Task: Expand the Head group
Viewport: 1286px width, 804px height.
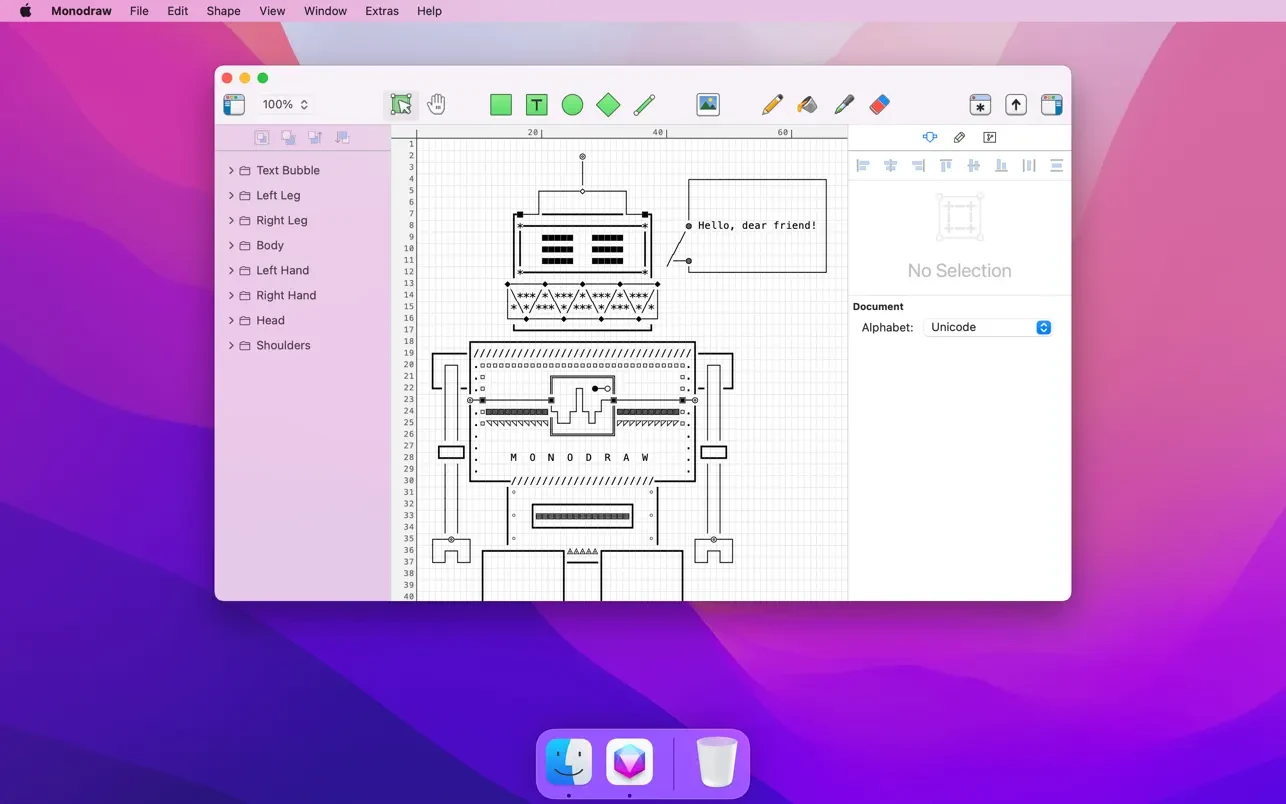Action: click(x=231, y=321)
